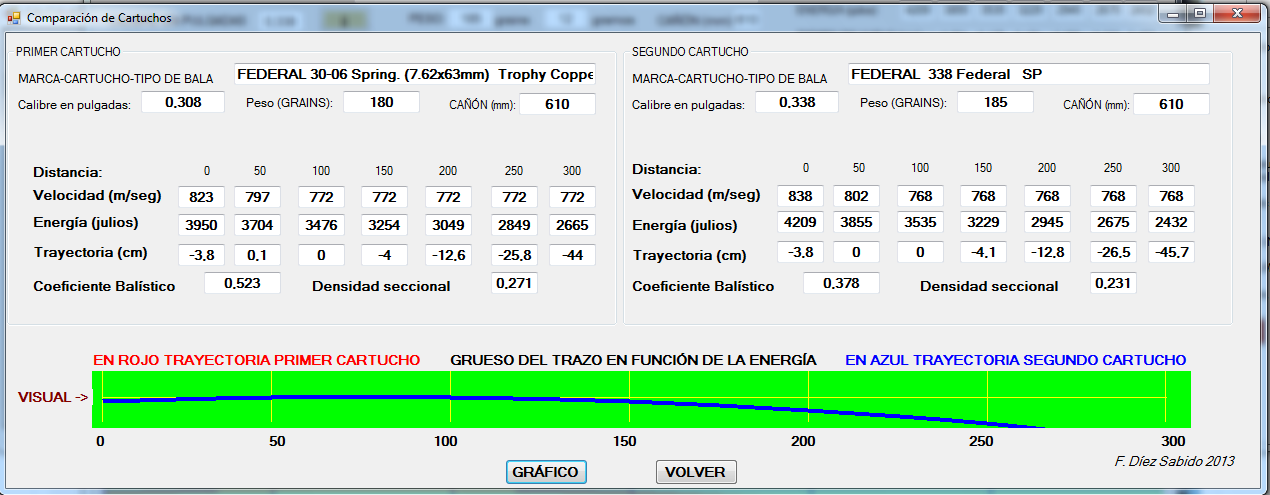This screenshot has height=495, width=1270.
Task: Click the app icon in title bar
Action: pos(14,18)
